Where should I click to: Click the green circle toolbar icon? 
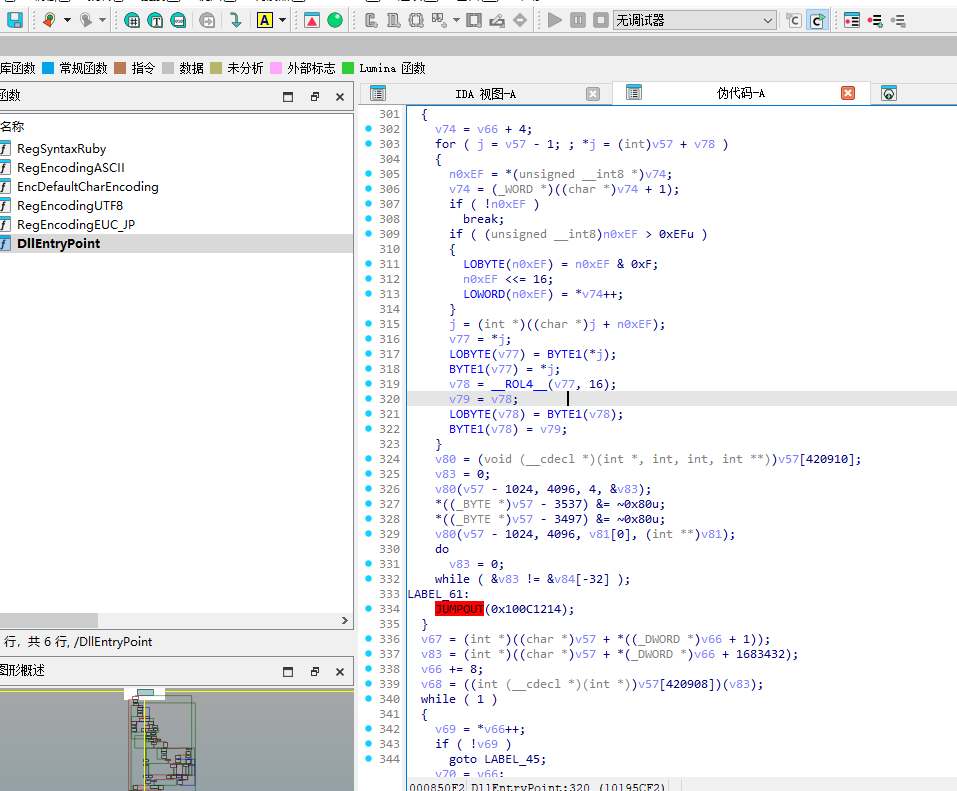tap(335, 20)
